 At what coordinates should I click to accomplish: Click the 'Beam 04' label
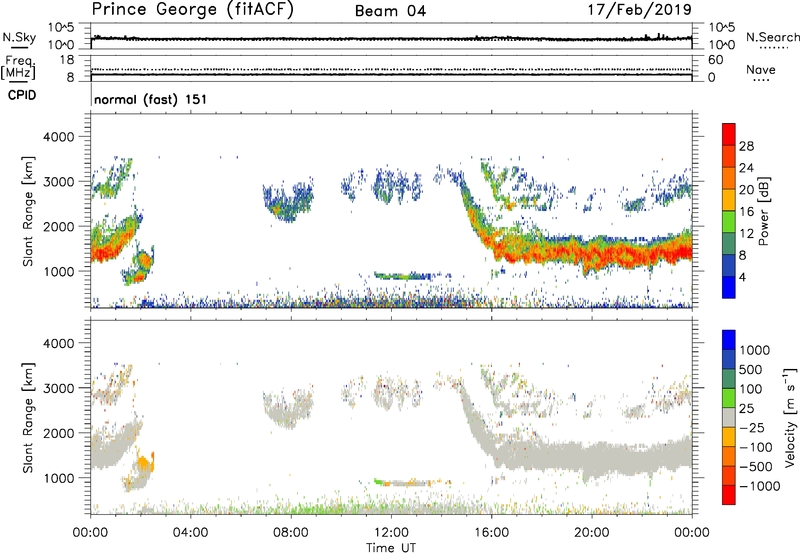coord(390,11)
